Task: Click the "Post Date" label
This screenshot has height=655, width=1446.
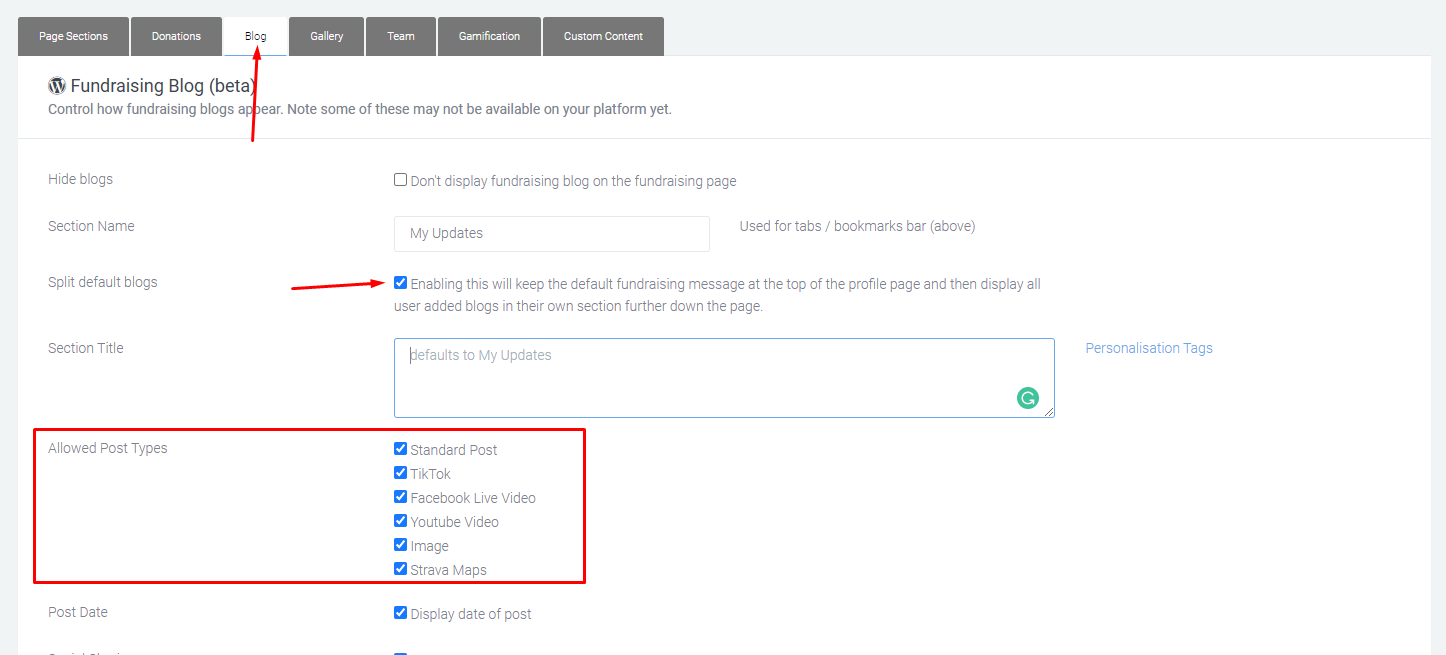Action: [78, 612]
